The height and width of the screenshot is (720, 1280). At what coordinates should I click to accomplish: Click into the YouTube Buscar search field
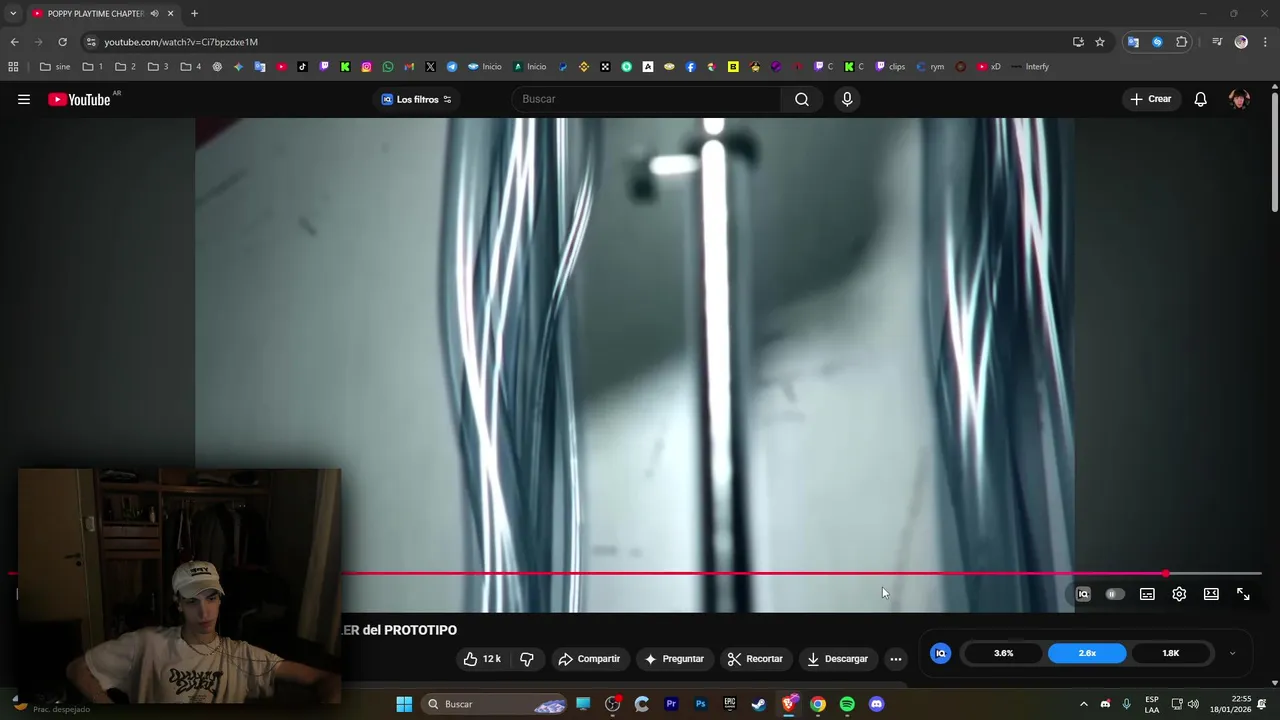645,99
